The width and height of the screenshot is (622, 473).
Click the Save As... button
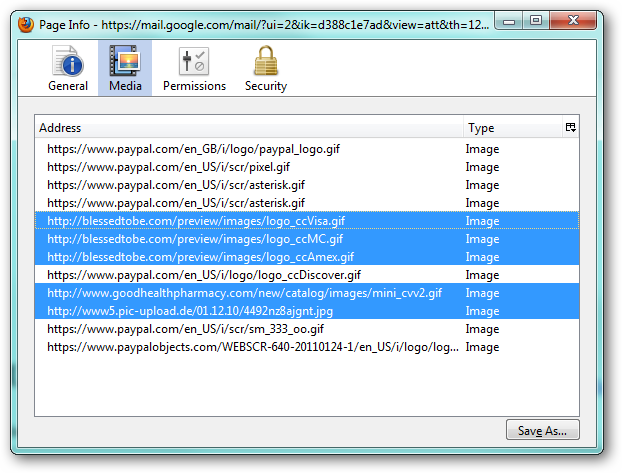point(542,430)
